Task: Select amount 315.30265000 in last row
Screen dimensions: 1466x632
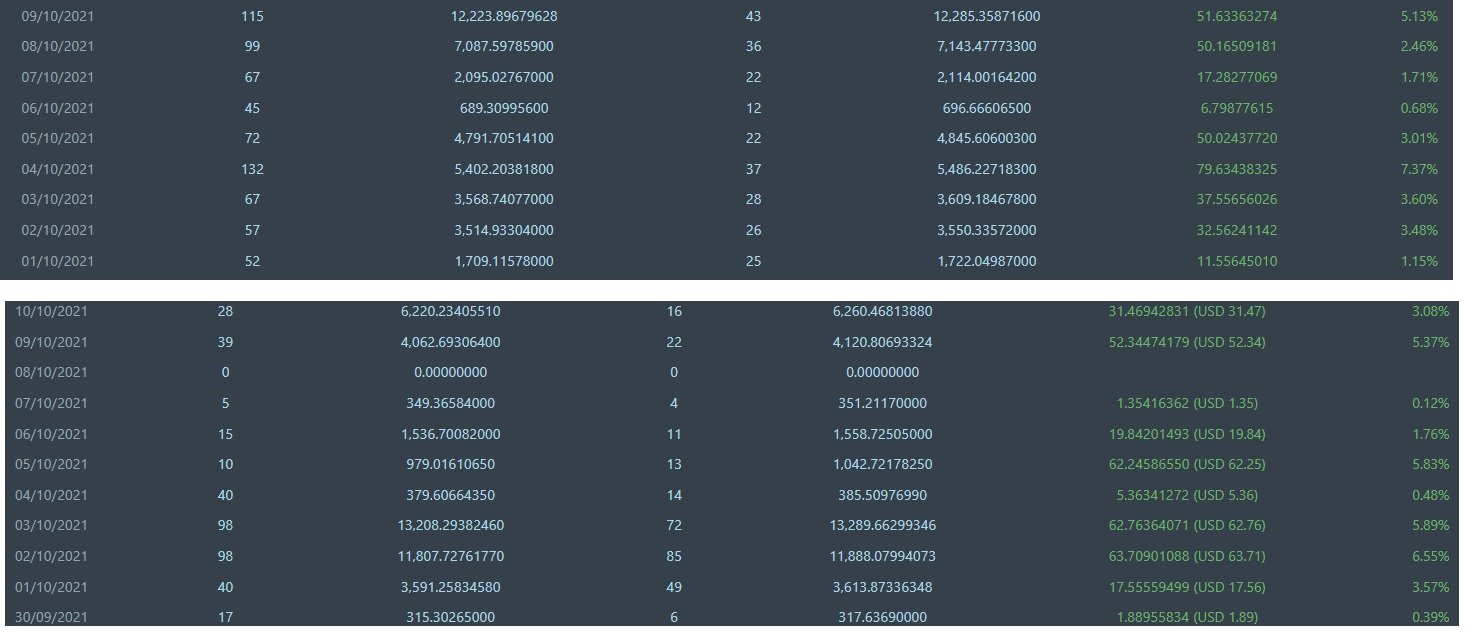Action: point(450,617)
